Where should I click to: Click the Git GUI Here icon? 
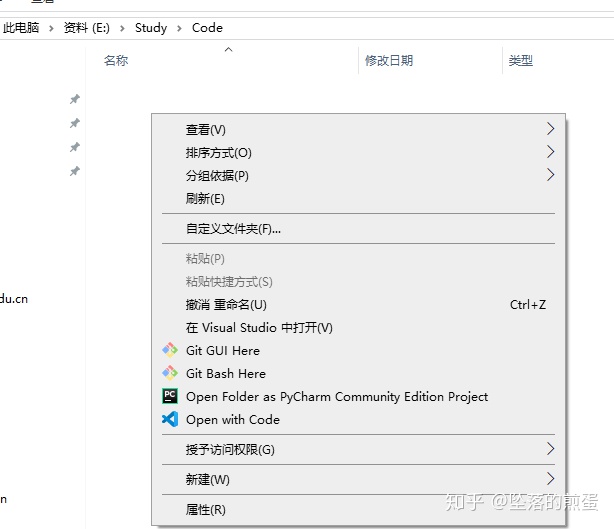point(170,350)
